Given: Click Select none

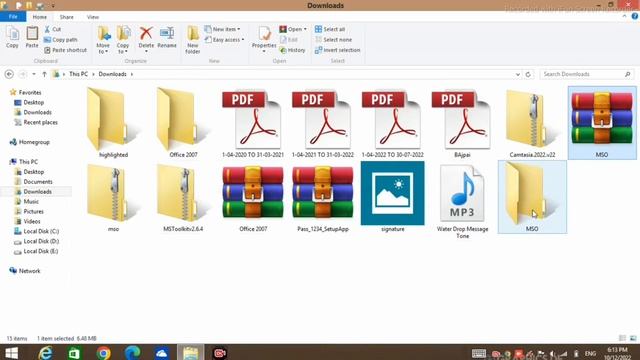Looking at the screenshot, I should pyautogui.click(x=333, y=40).
